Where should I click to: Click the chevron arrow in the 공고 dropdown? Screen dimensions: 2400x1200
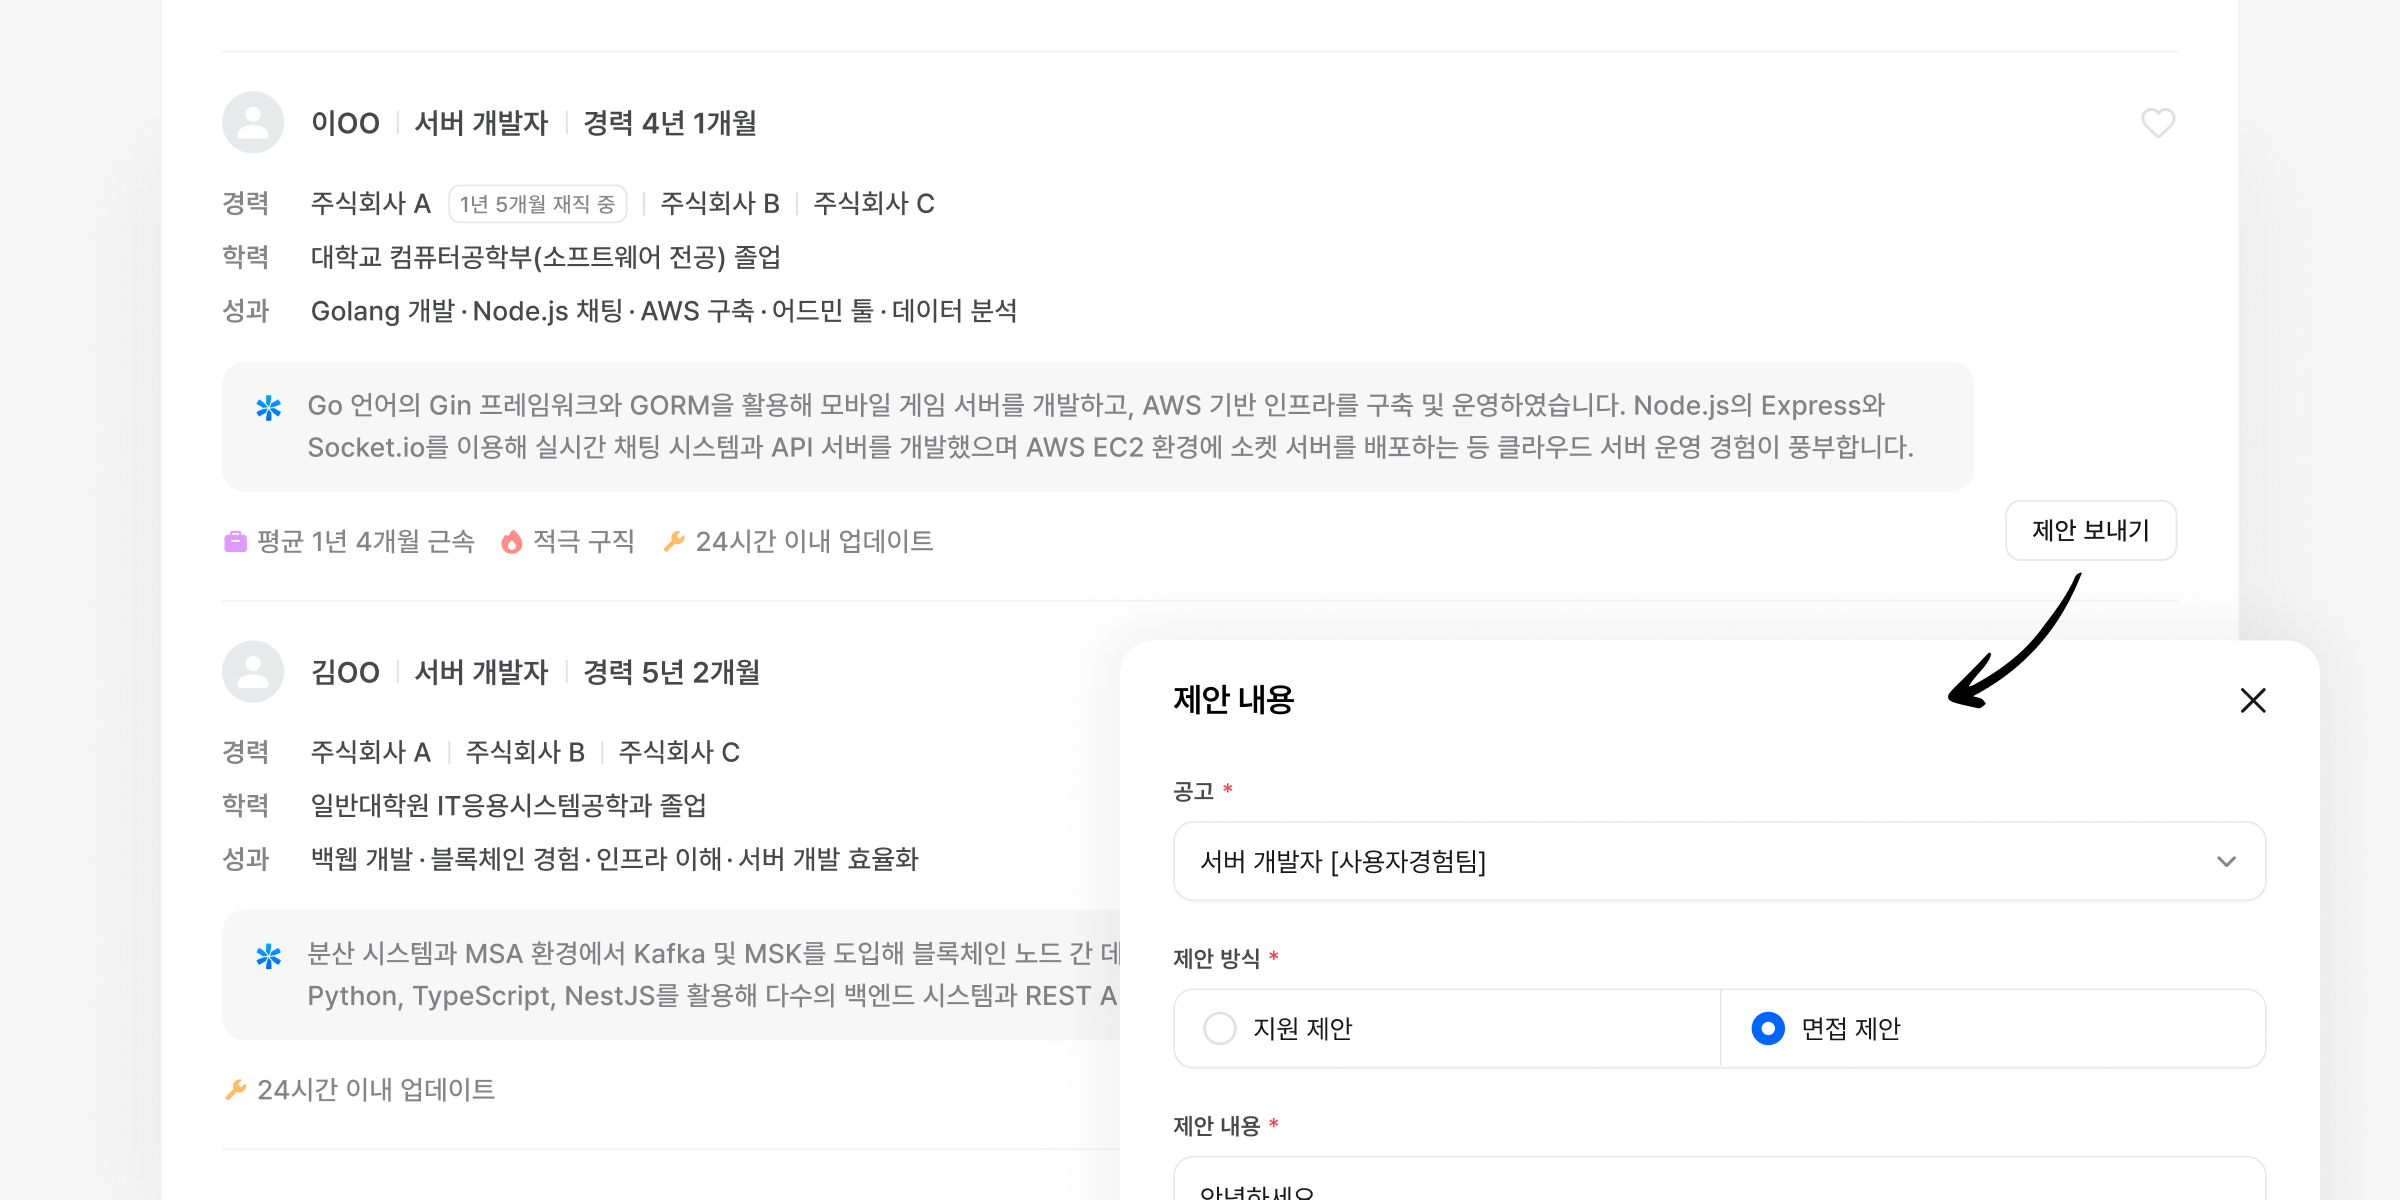(x=2226, y=861)
